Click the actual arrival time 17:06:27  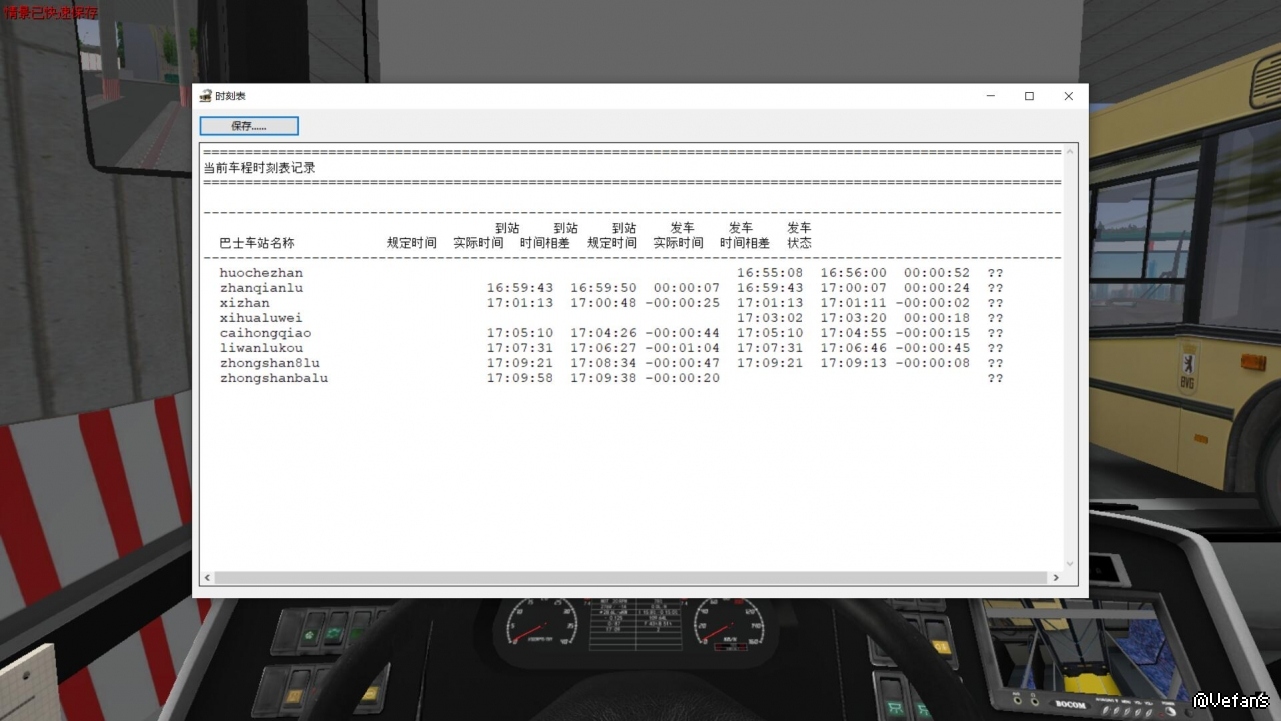point(603,348)
